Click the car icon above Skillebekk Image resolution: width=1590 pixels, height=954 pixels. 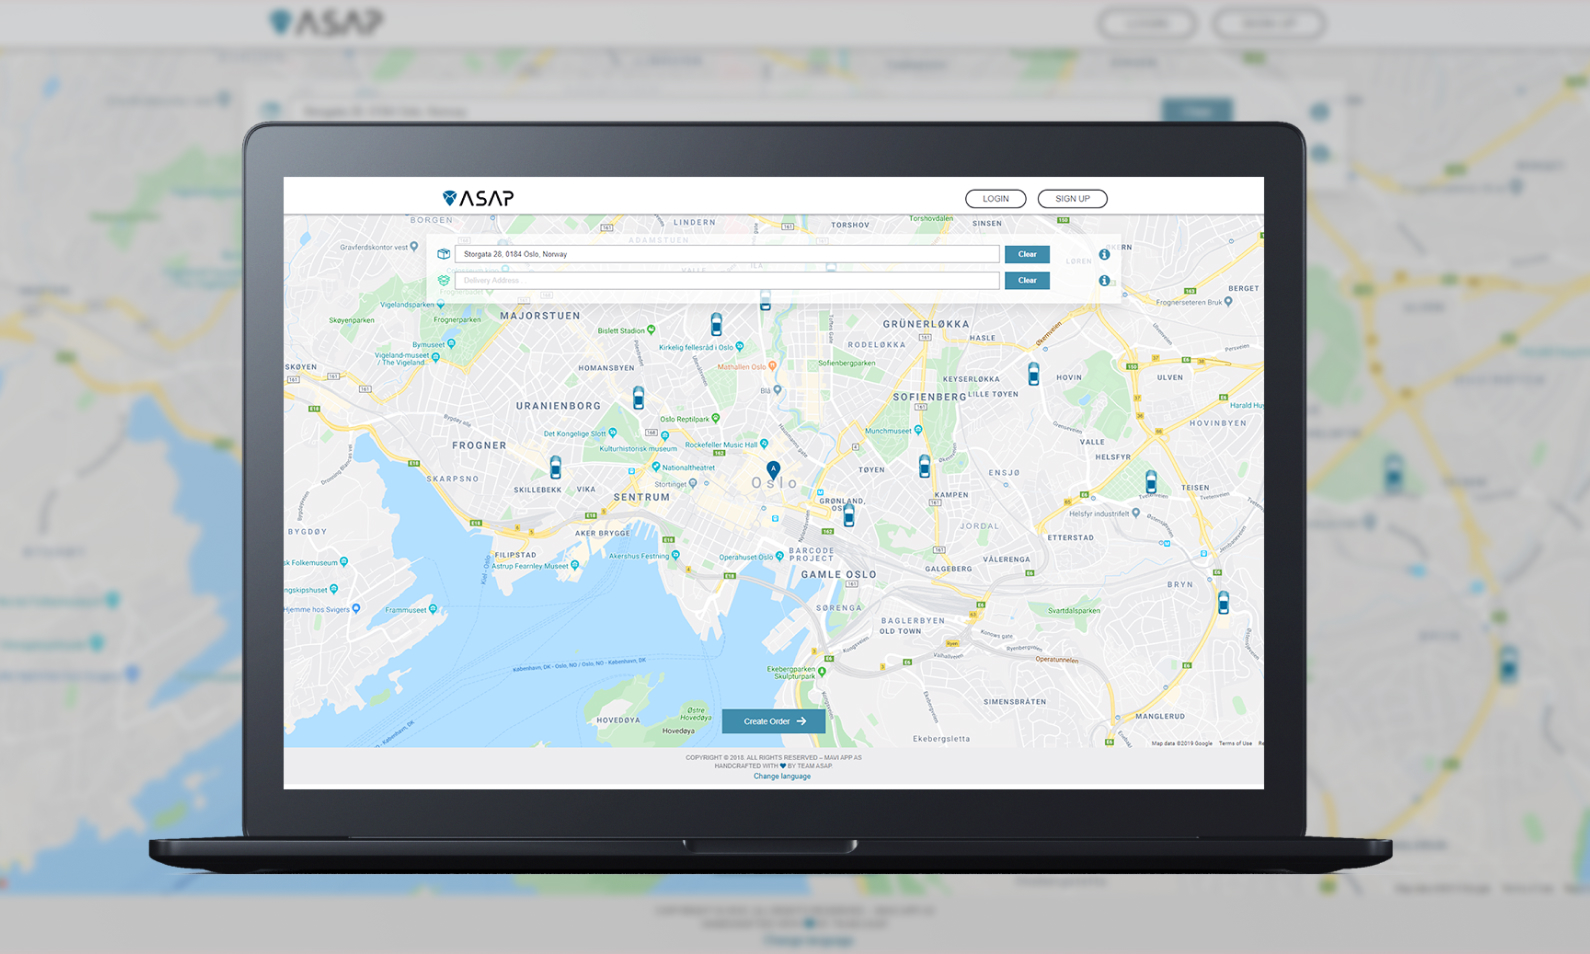tap(555, 467)
